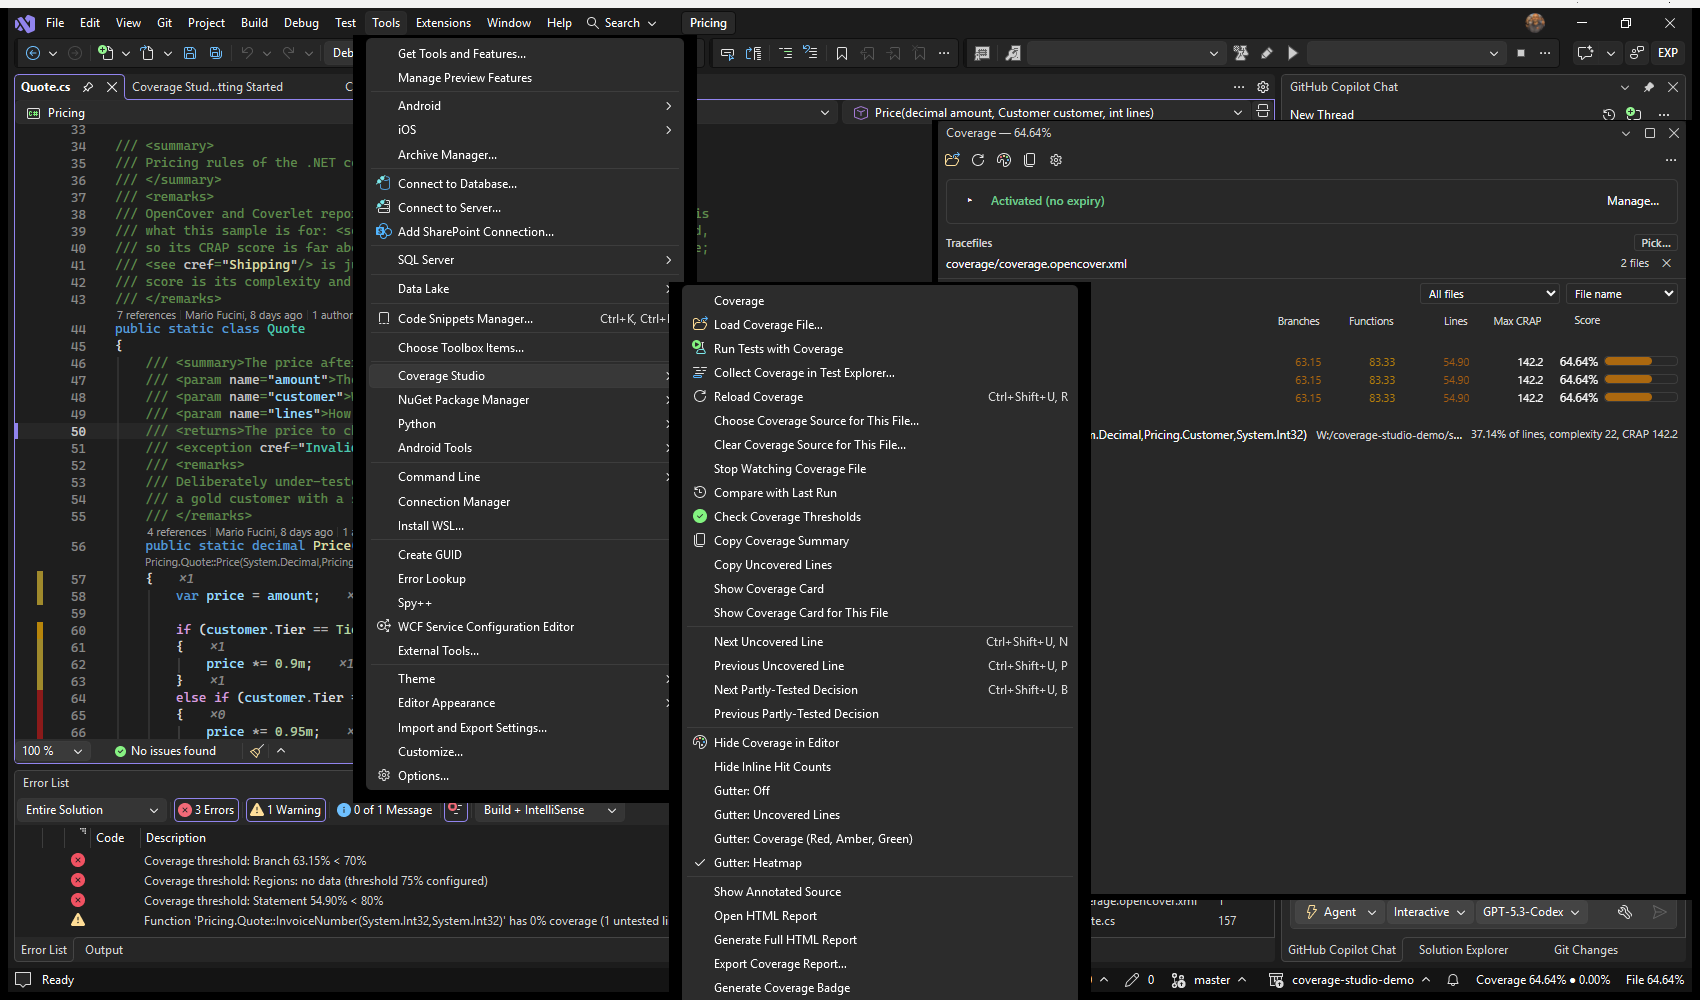Image resolution: width=1700 pixels, height=1000 pixels.
Task: Click the reload icon in Coverage panel toolbar
Action: point(978,160)
